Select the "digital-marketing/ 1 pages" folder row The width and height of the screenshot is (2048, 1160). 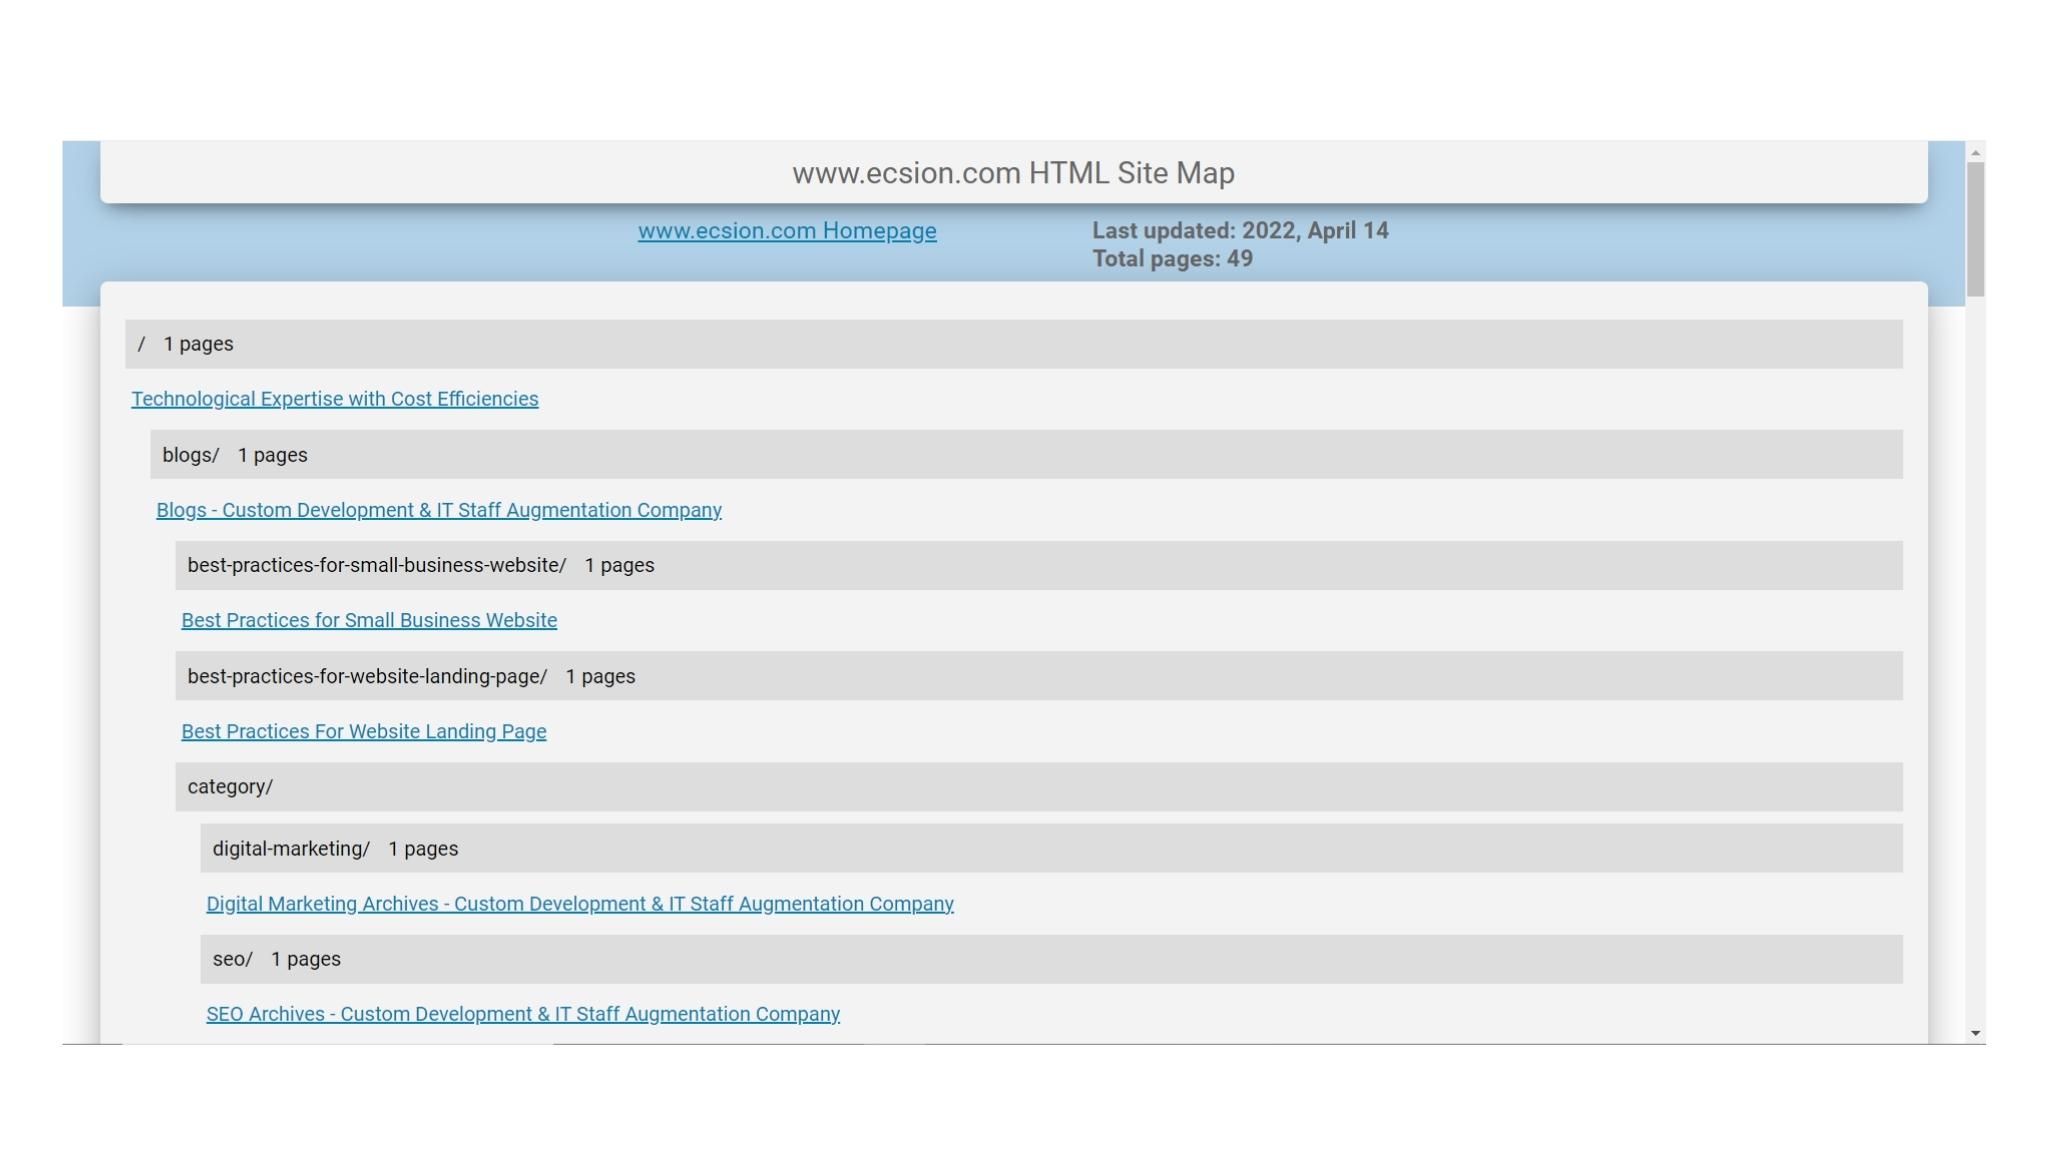[1051, 849]
